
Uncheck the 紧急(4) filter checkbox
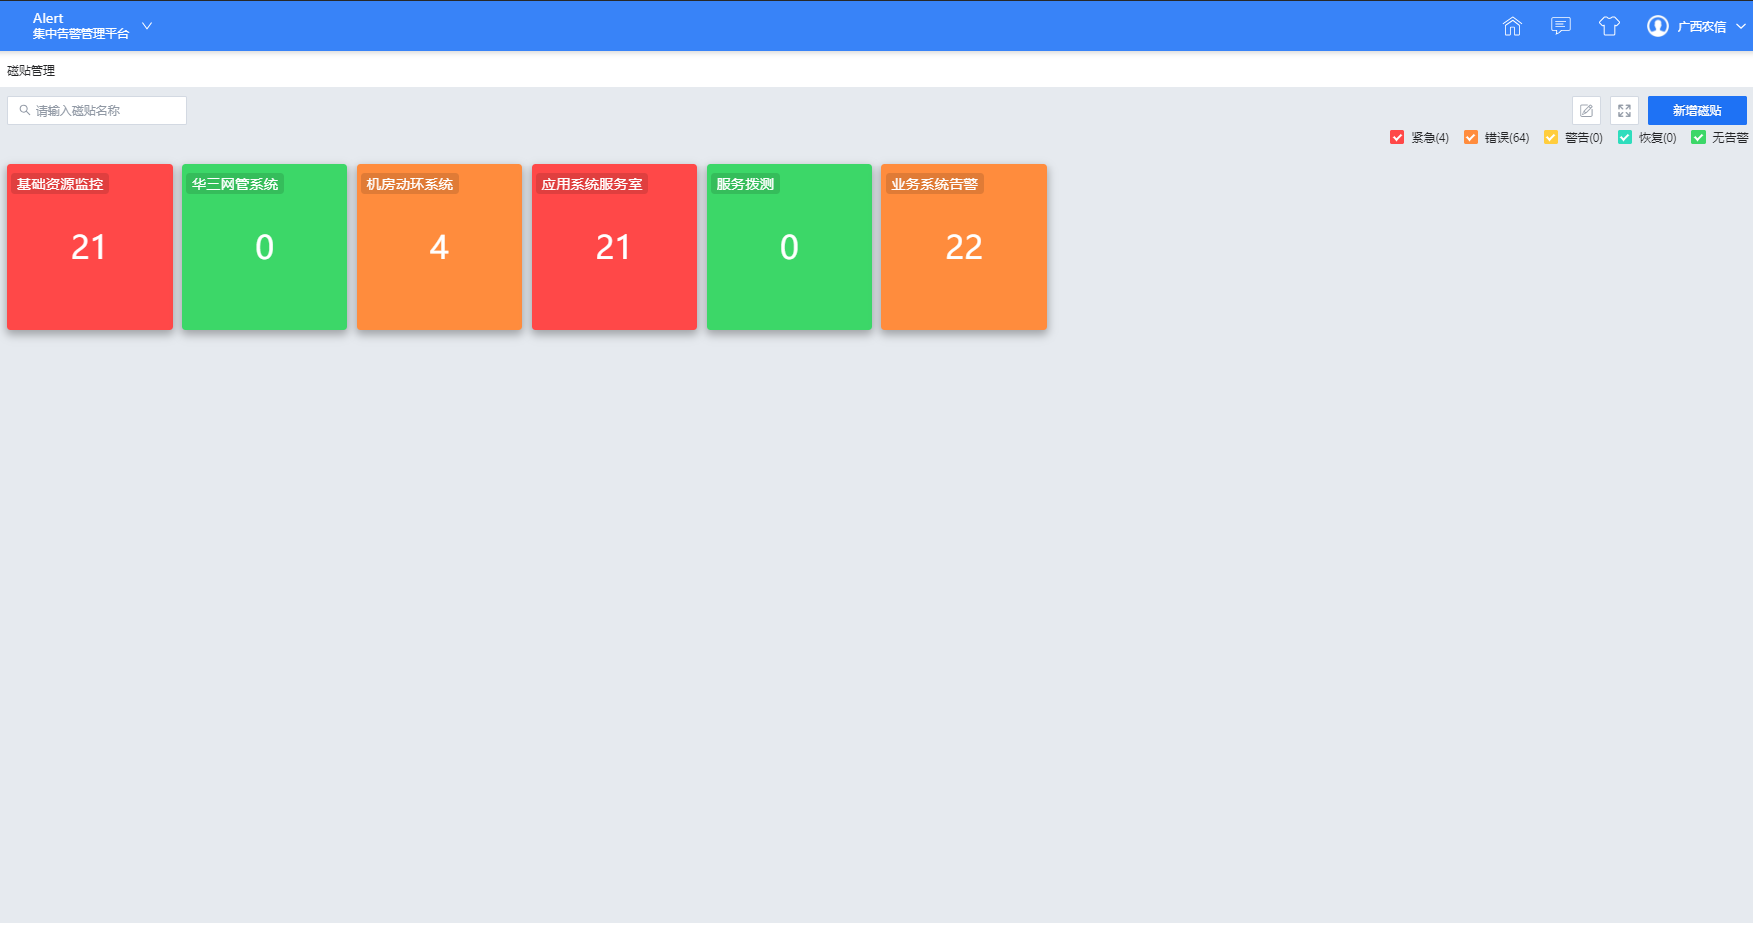point(1397,137)
